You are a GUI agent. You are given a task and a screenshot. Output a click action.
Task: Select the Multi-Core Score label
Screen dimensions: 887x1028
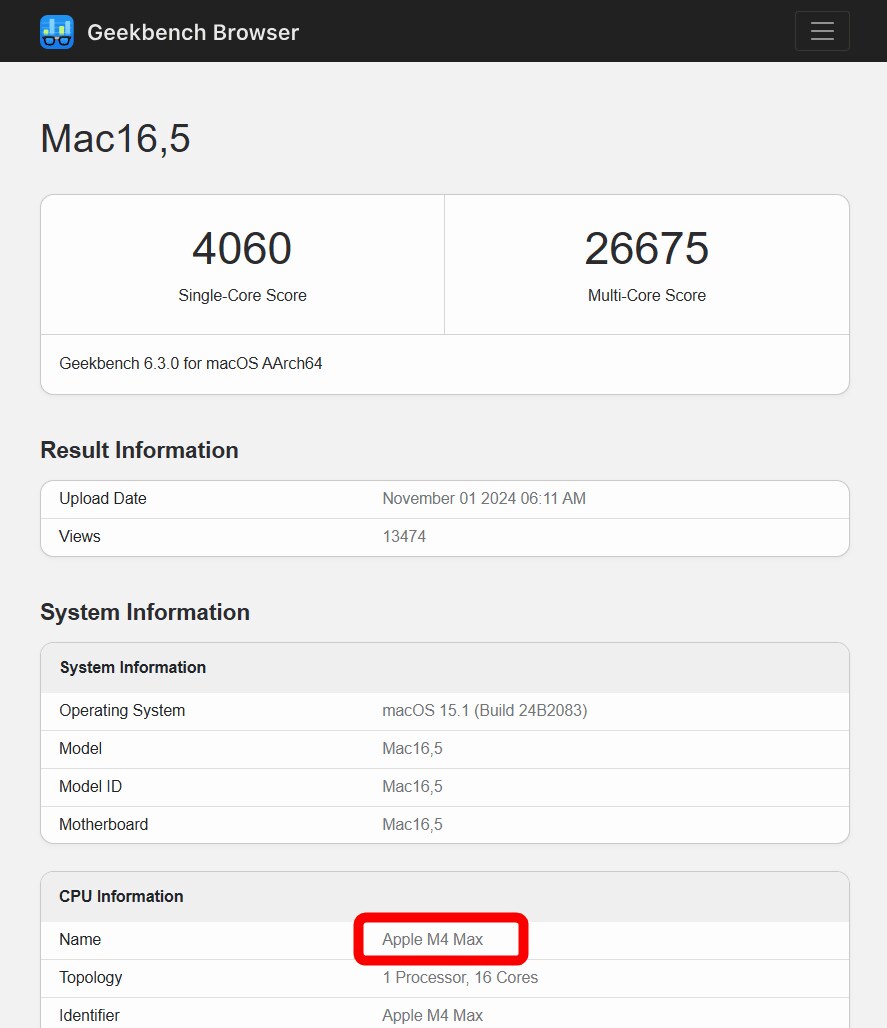[646, 295]
